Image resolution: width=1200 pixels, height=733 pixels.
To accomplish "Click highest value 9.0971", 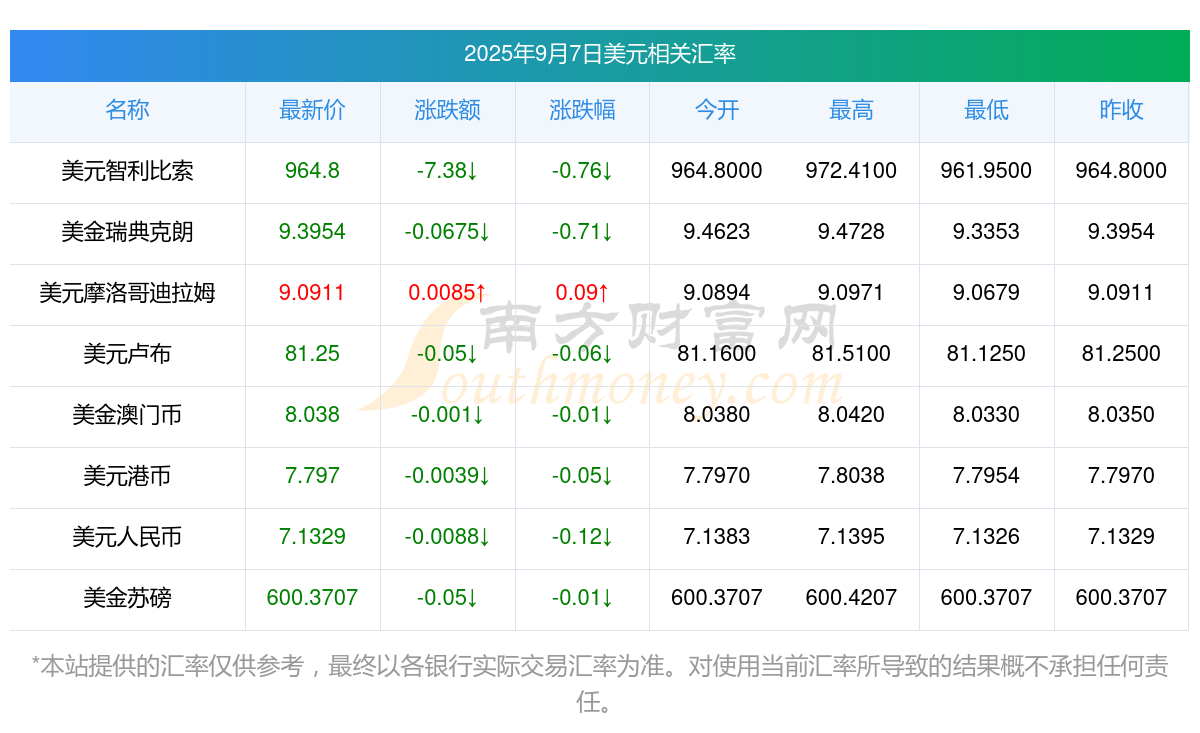I will coord(851,293).
